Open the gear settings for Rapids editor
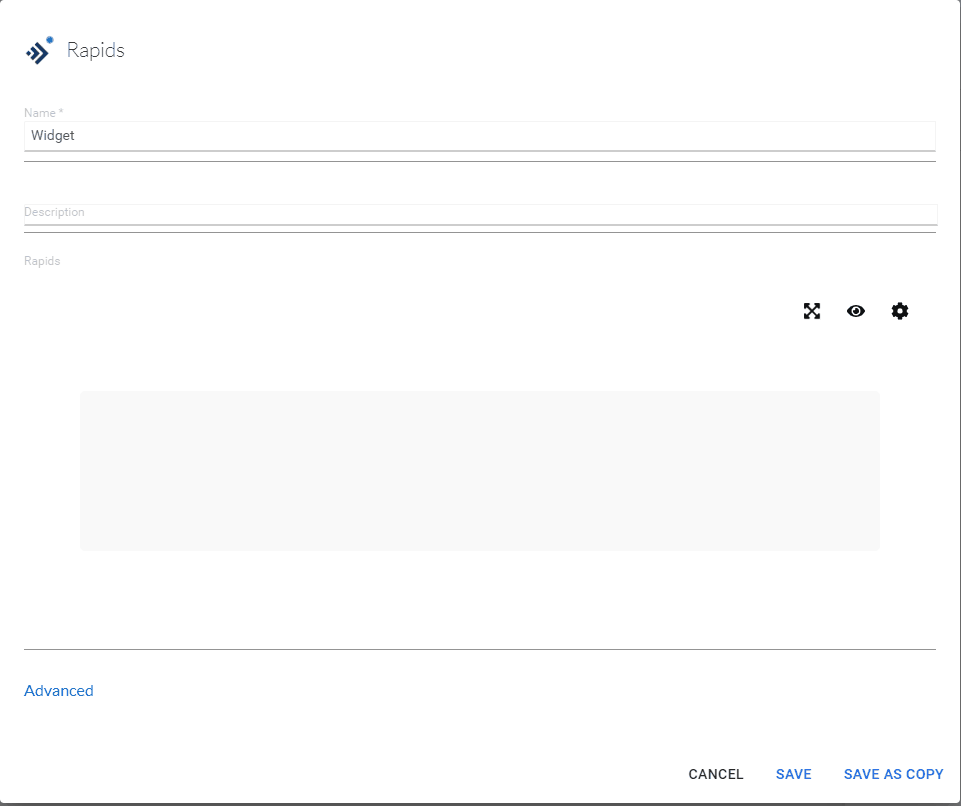The image size is (961, 806). click(x=900, y=311)
